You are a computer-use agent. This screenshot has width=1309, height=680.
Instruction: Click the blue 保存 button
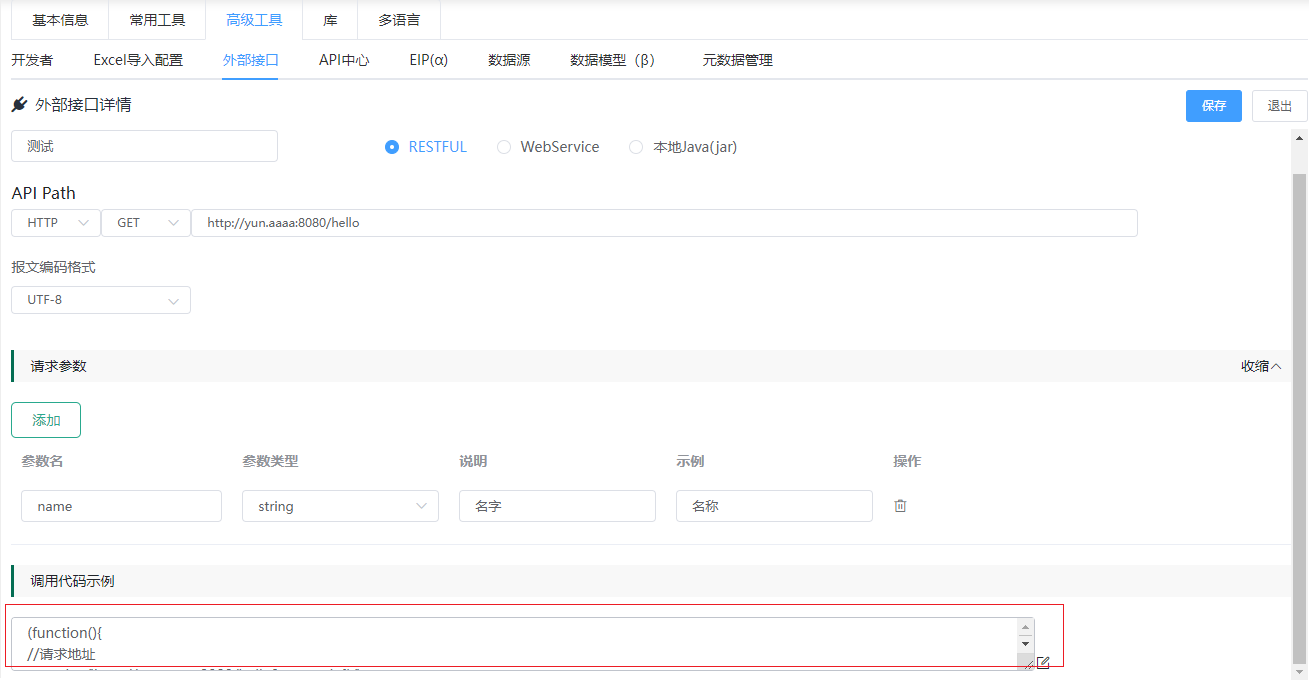click(x=1213, y=106)
